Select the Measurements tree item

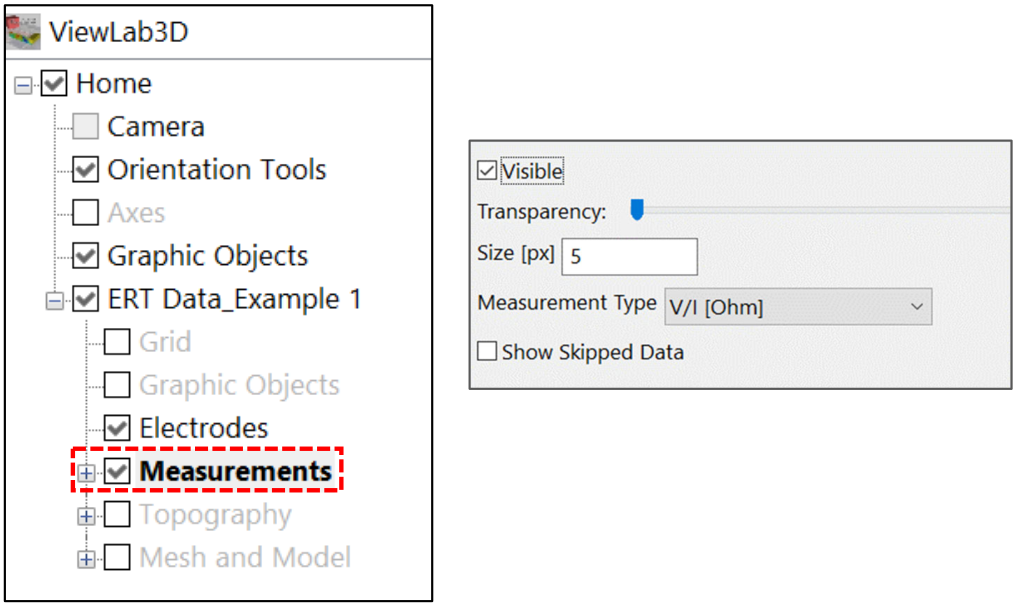(235, 471)
